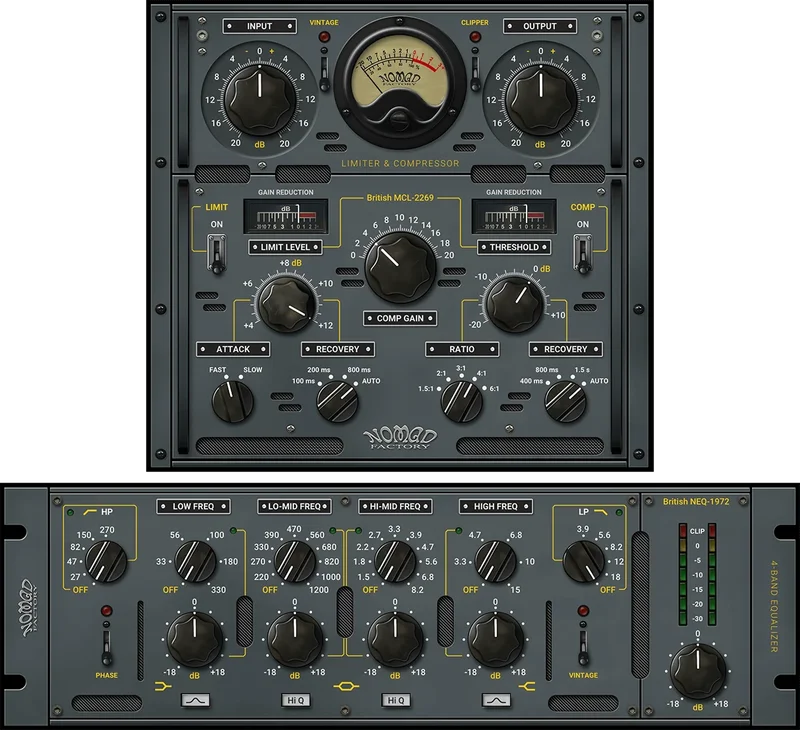Image resolution: width=800 pixels, height=730 pixels.
Task: Click the OUTPUT label plate
Action: [x=540, y=26]
